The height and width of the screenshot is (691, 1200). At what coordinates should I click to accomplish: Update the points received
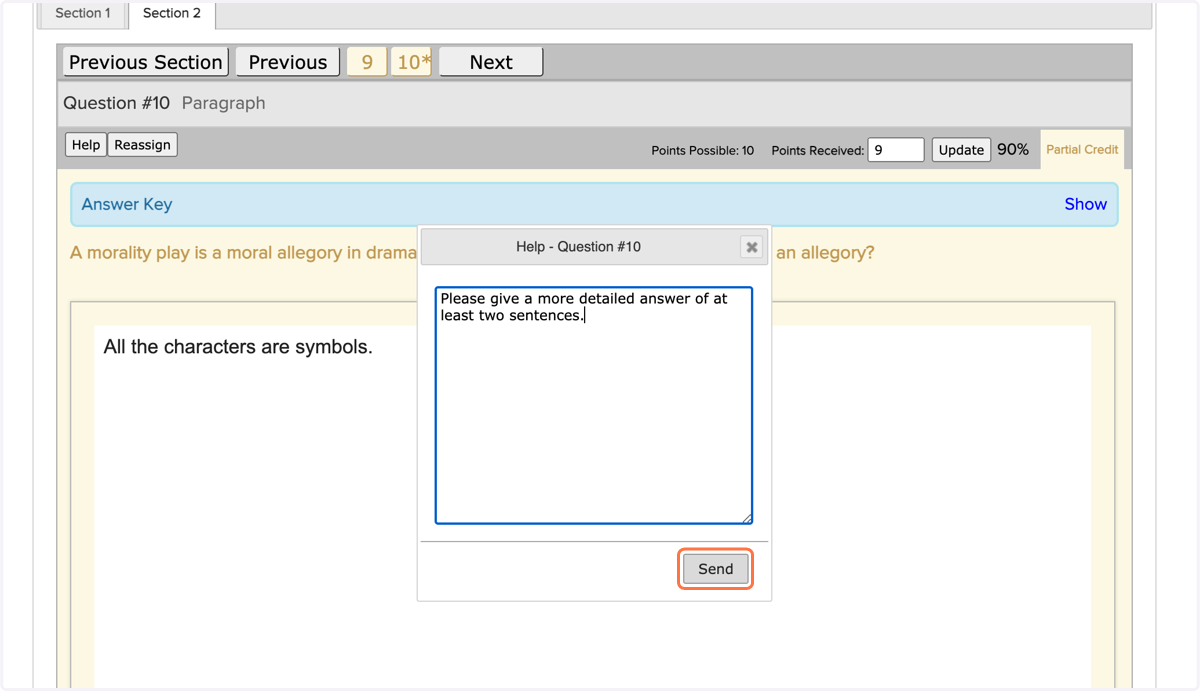tap(961, 150)
